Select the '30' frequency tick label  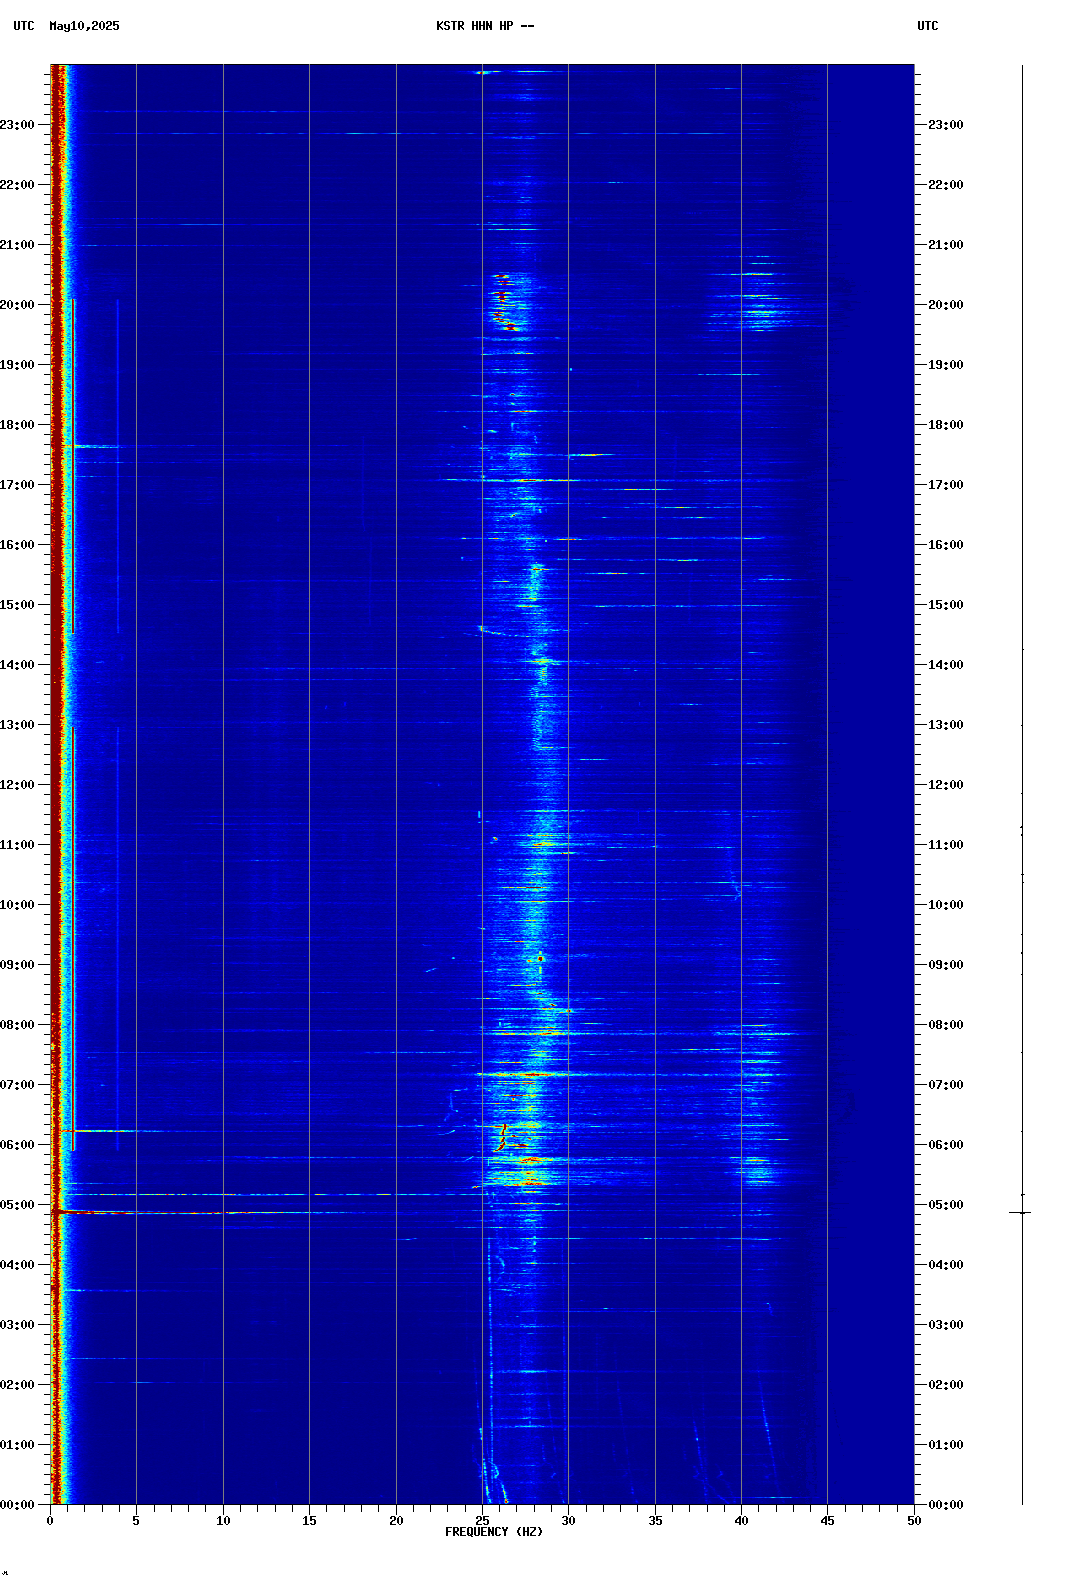click(x=568, y=1521)
